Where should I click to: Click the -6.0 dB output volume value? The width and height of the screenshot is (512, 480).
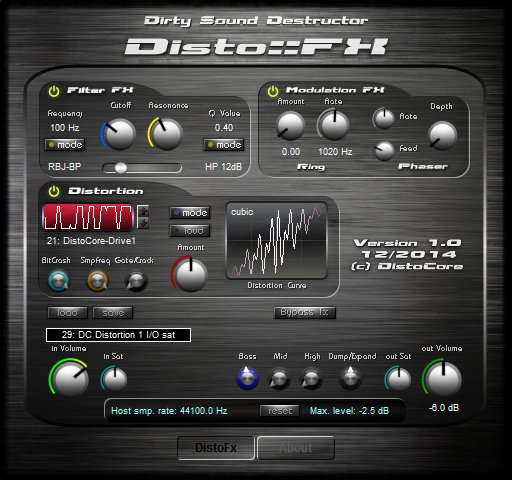[x=444, y=408]
